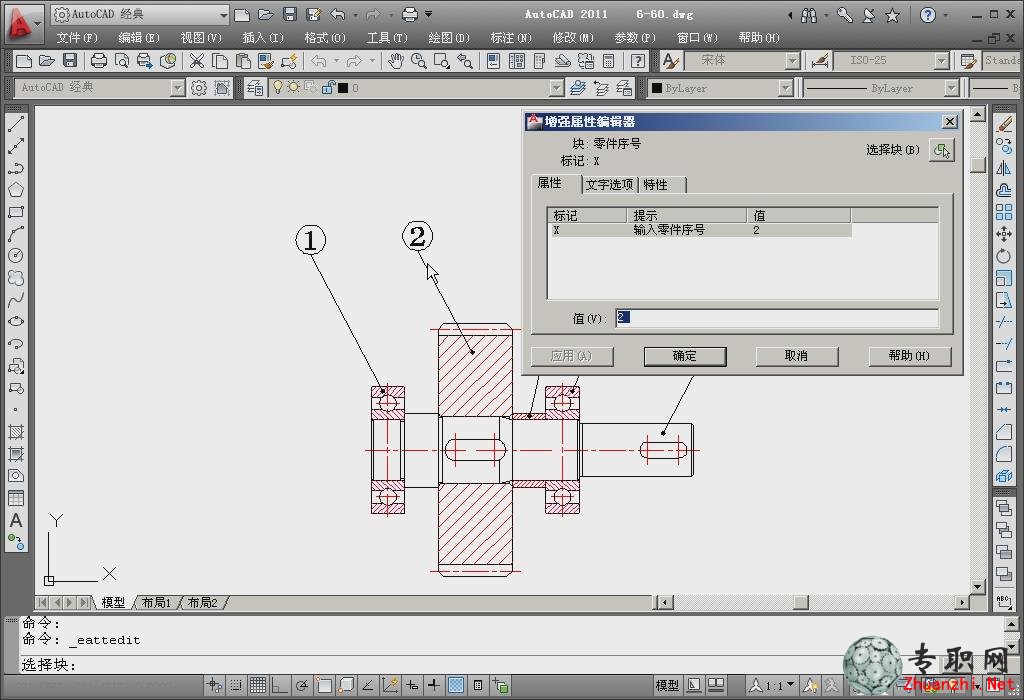Switch to the 布局1 layout tab
The width and height of the screenshot is (1024, 700).
[x=156, y=602]
